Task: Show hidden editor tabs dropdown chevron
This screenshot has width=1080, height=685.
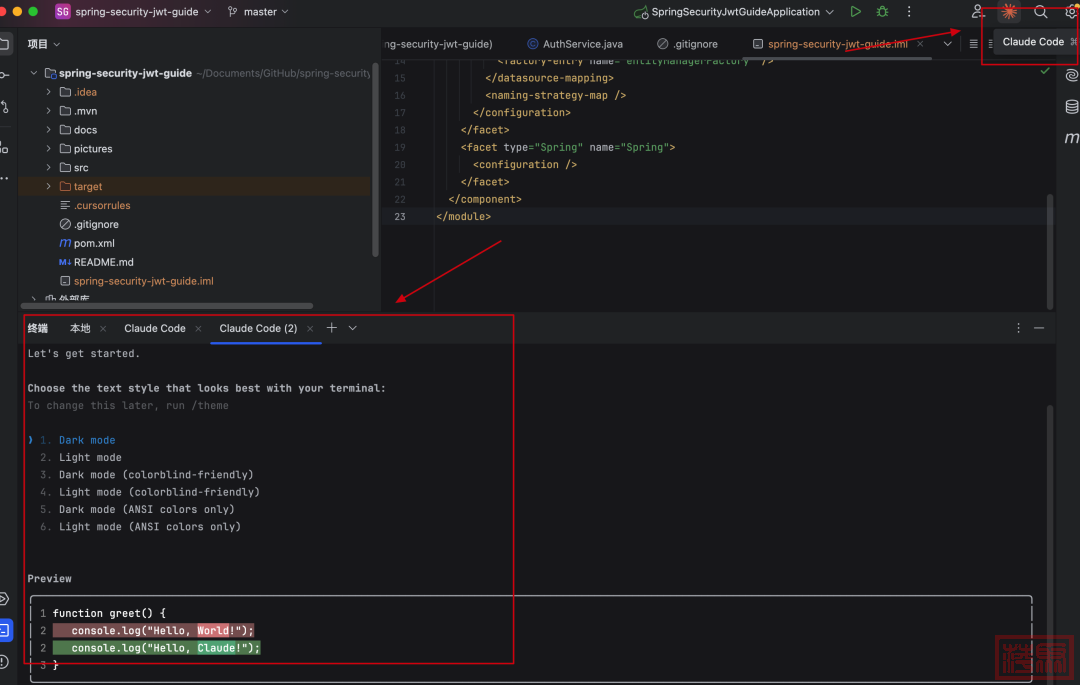Action: (947, 44)
